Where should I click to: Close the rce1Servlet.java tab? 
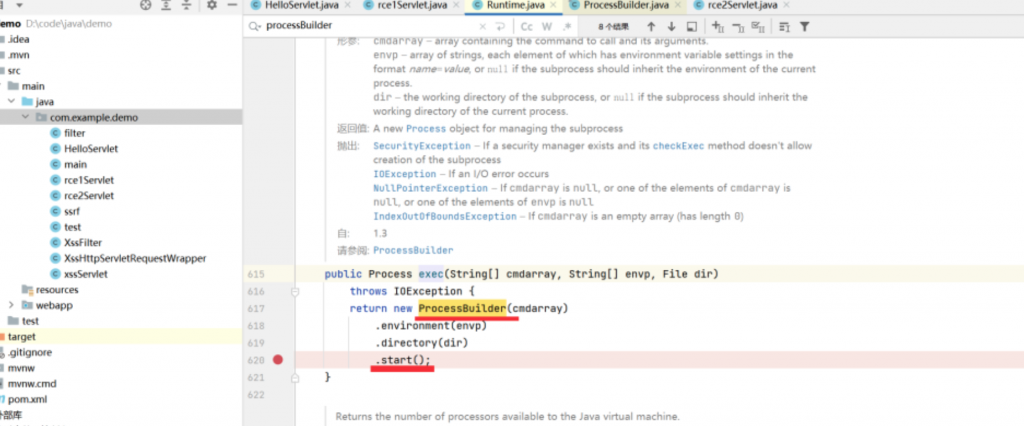coord(455,5)
